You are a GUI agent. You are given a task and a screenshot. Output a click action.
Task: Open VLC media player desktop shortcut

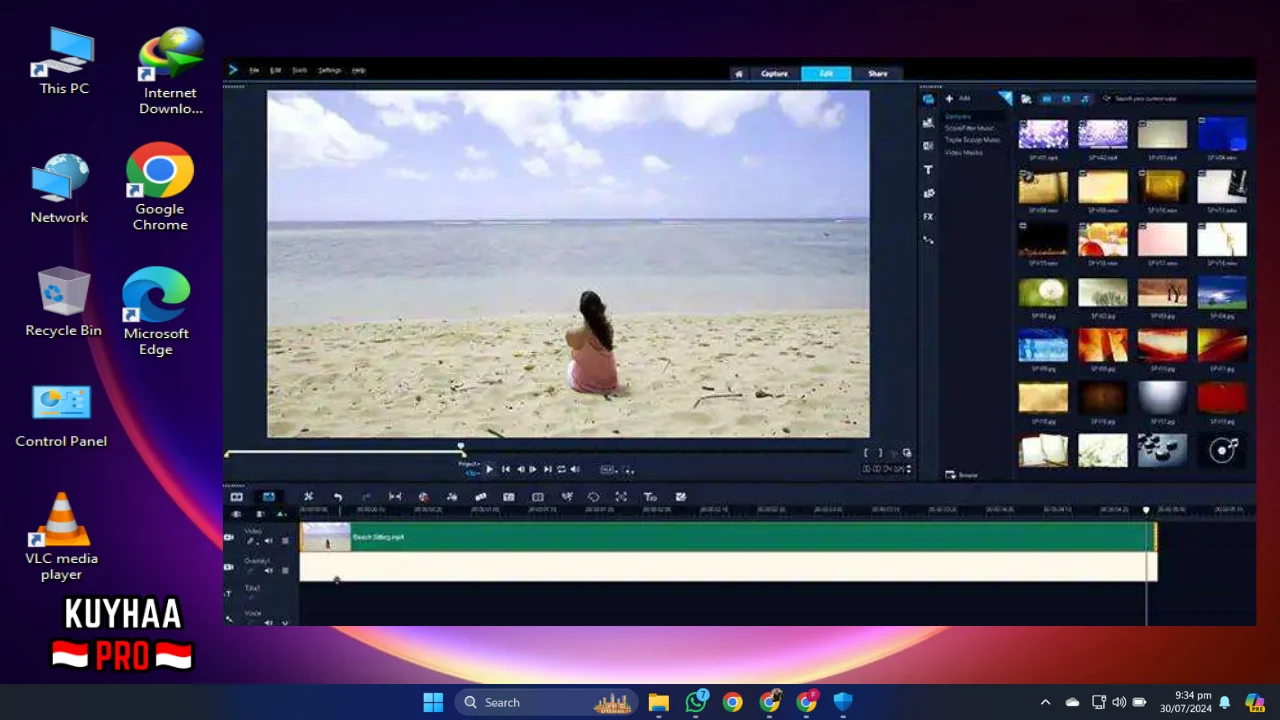[x=62, y=537]
